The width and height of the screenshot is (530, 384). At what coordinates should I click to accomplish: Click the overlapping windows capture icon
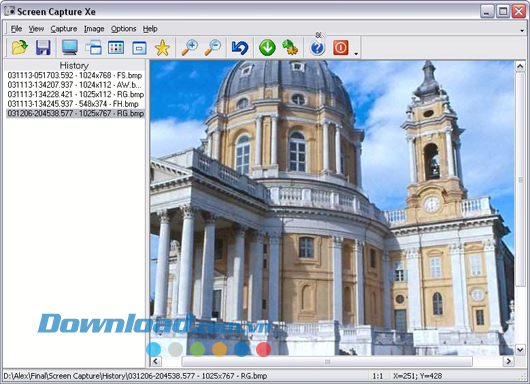click(x=93, y=47)
